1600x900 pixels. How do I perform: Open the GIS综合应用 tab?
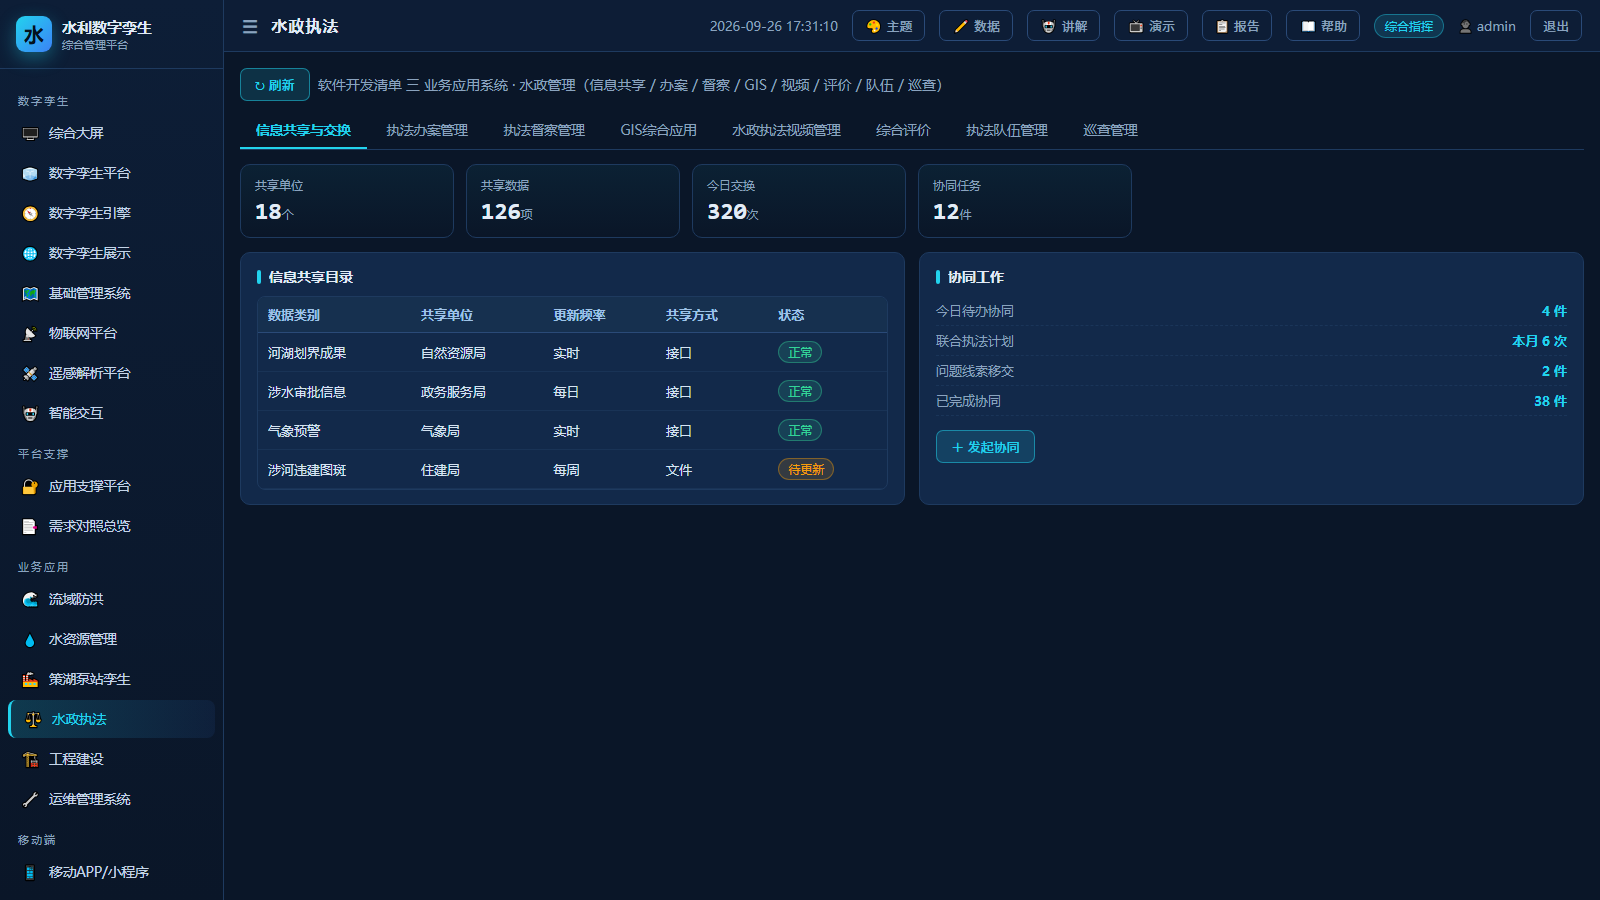tap(658, 130)
